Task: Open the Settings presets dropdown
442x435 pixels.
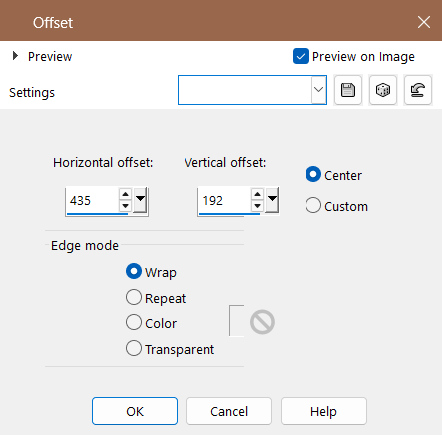Action: click(318, 90)
